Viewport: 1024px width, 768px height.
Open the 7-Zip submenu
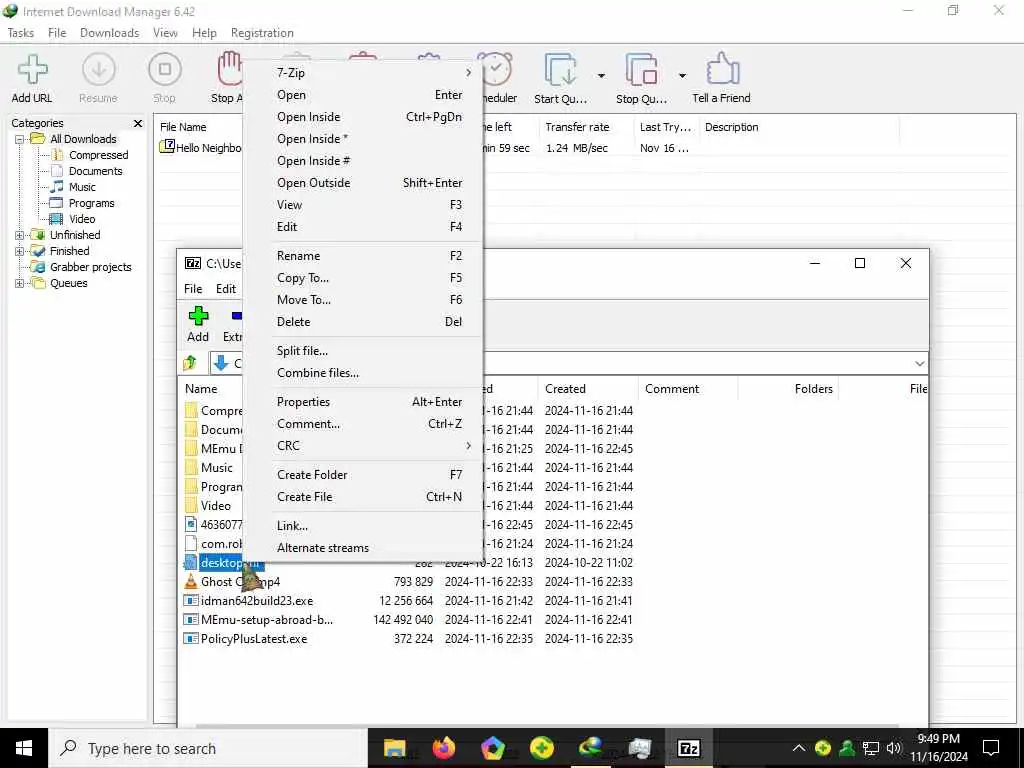pyautogui.click(x=362, y=72)
